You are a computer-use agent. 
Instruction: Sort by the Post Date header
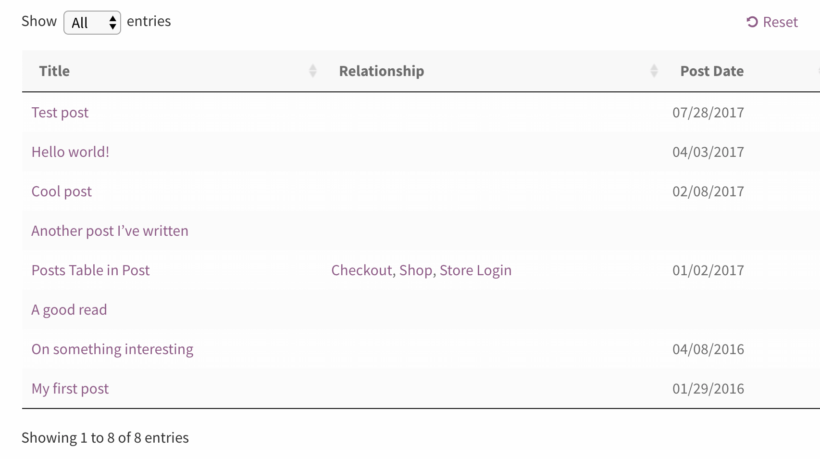[711, 71]
